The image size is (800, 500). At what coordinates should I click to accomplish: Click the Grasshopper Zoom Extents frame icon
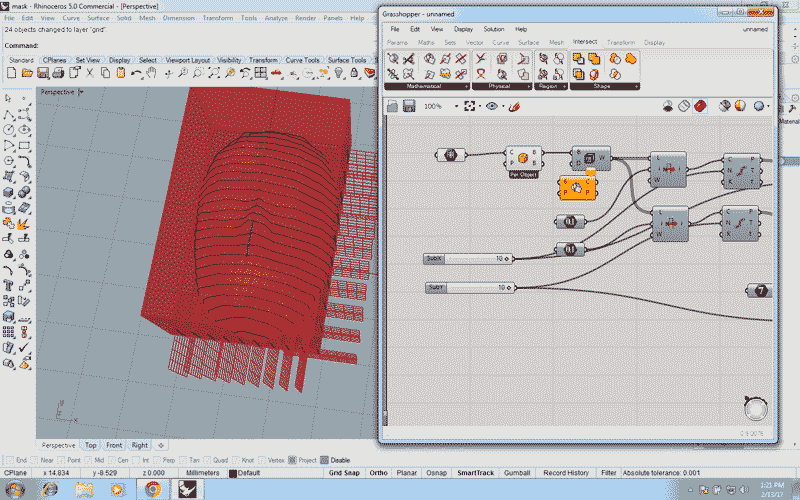(470, 106)
